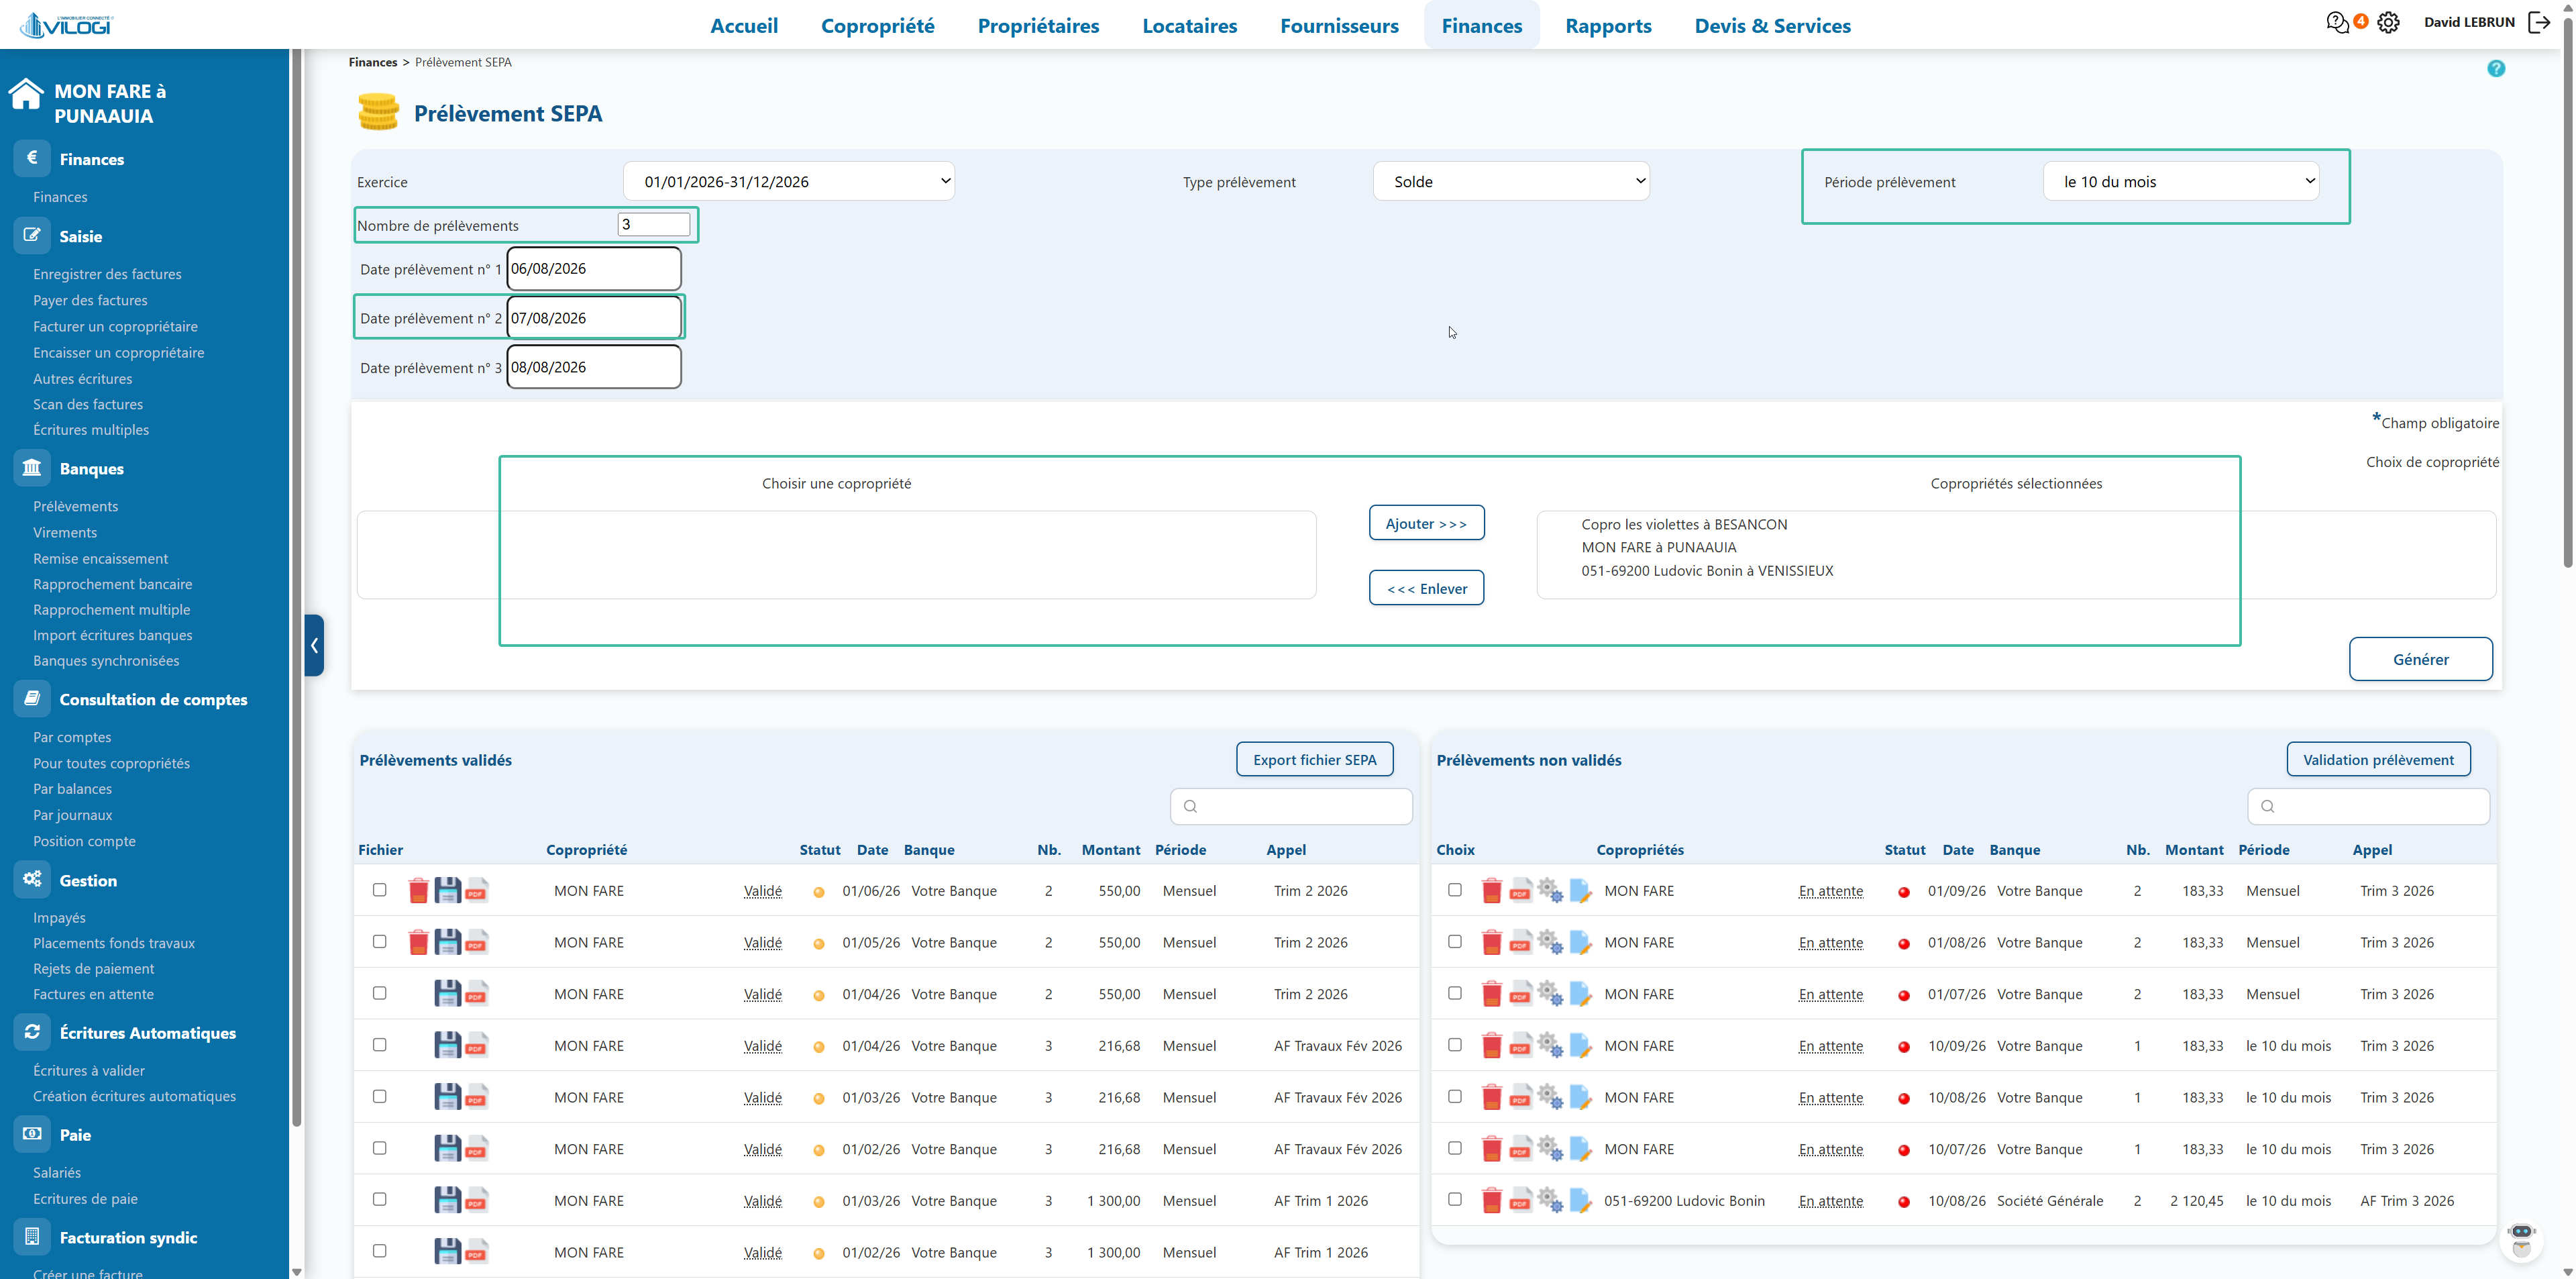The image size is (2576, 1279).
Task: Click the Vilogi logo
Action: click(x=68, y=25)
